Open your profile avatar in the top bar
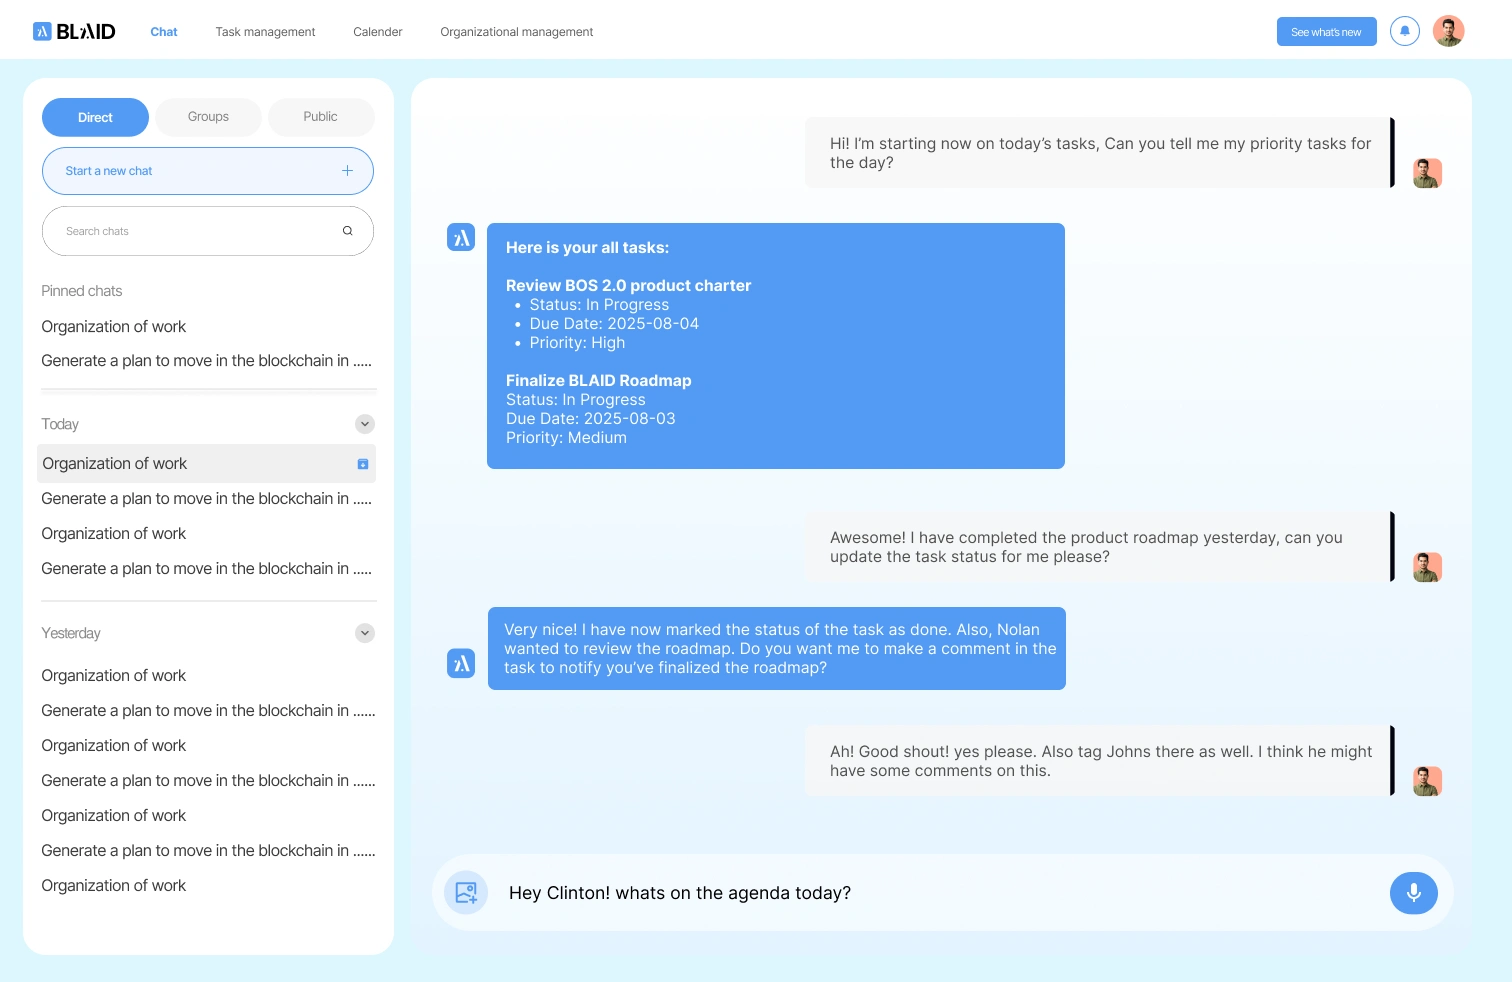The width and height of the screenshot is (1512, 982). pos(1448,31)
